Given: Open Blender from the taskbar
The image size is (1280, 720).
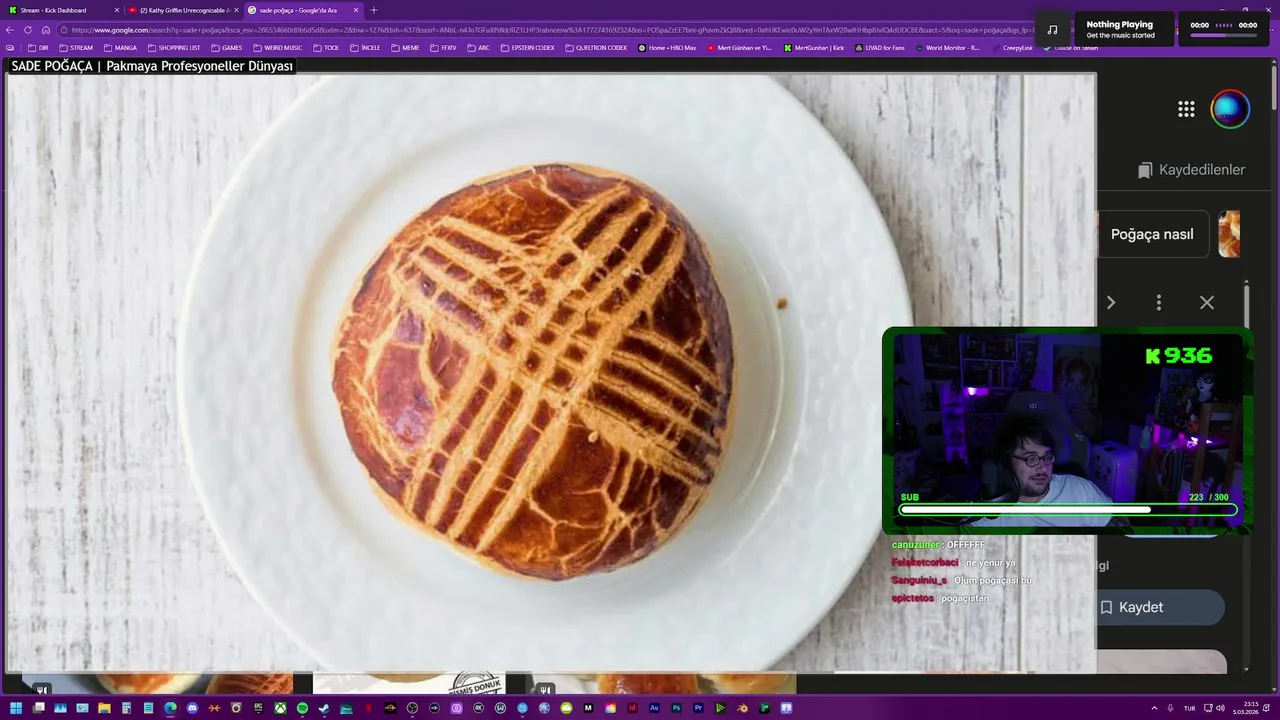Looking at the screenshot, I should (x=742, y=708).
